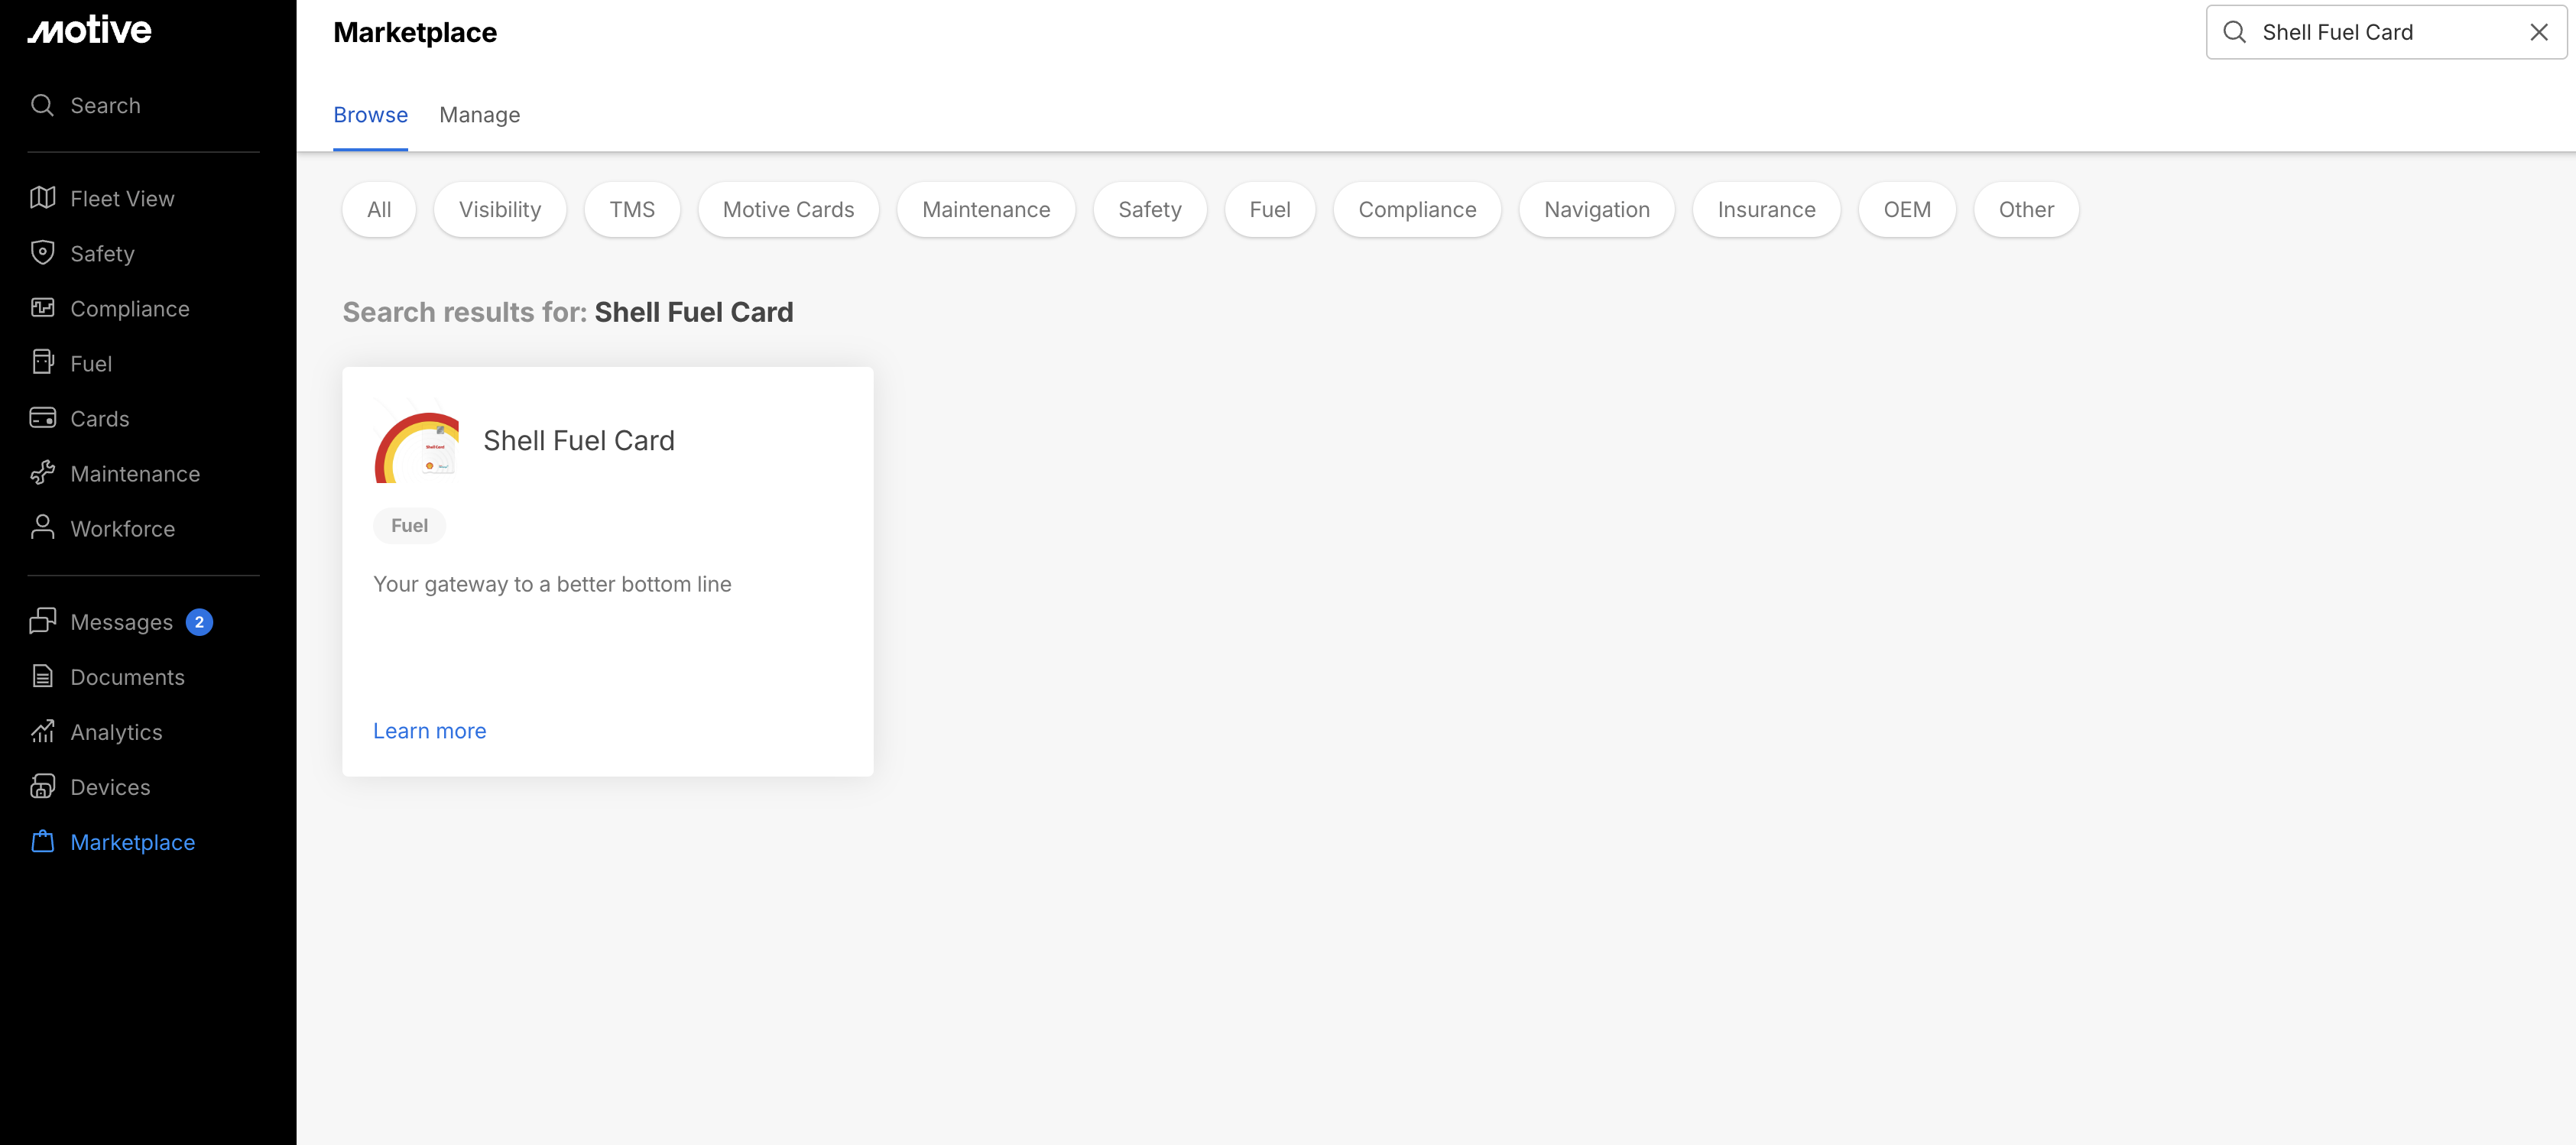The width and height of the screenshot is (2576, 1145).
Task: Click the sidebar Search label
Action: (x=105, y=106)
